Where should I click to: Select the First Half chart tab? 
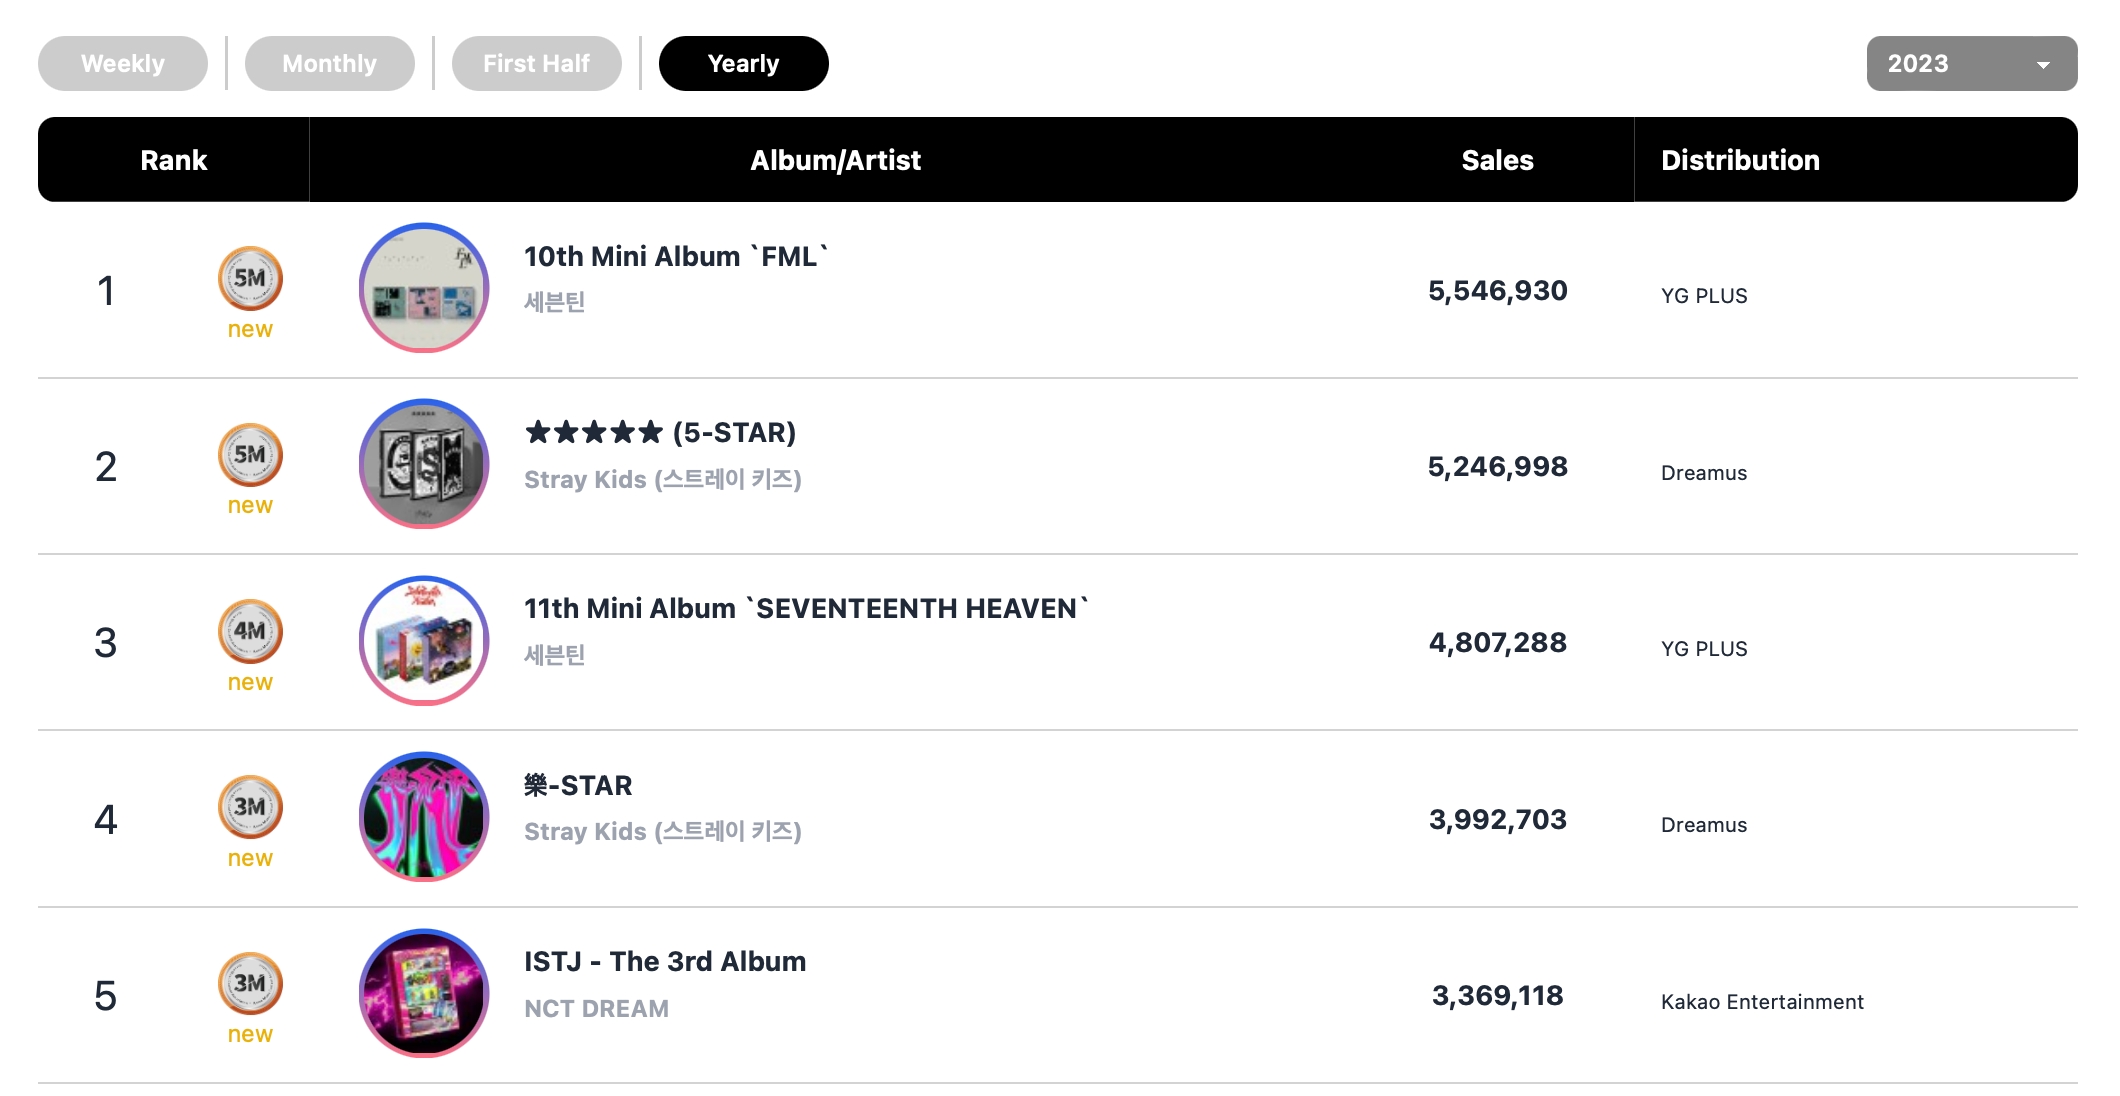pos(537,63)
